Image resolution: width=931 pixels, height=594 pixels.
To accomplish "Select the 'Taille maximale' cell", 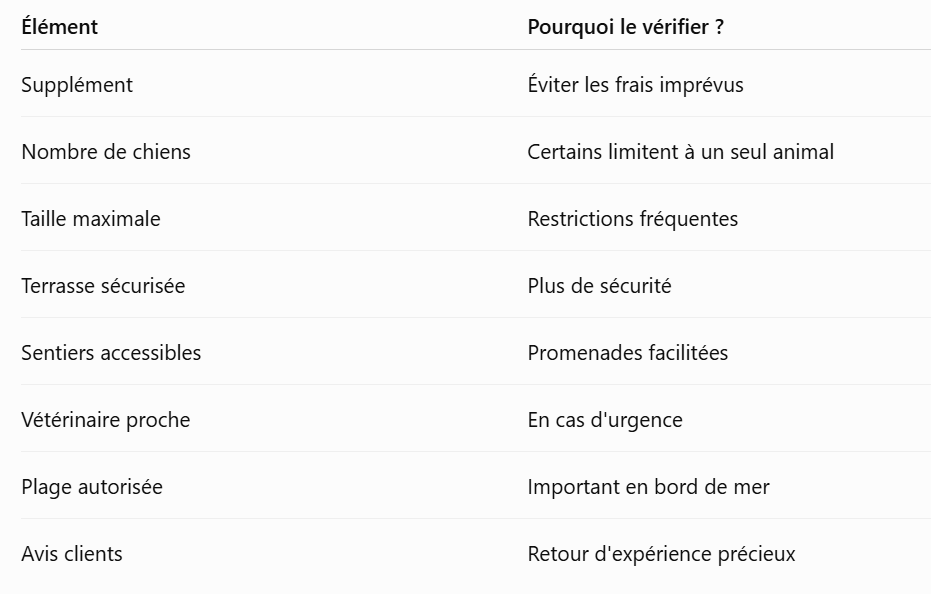I will click(91, 219).
